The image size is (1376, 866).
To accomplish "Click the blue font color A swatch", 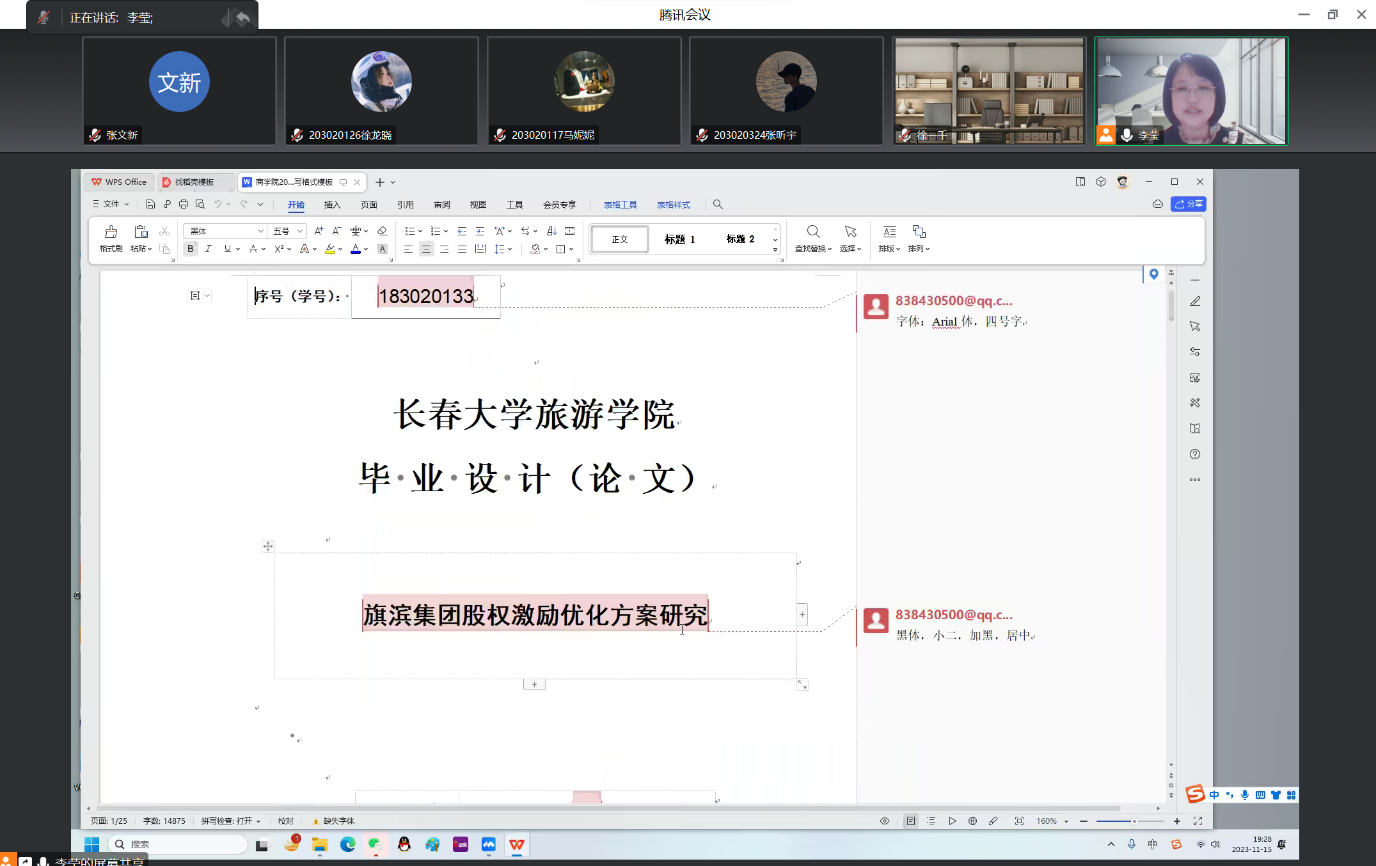I will [x=356, y=248].
